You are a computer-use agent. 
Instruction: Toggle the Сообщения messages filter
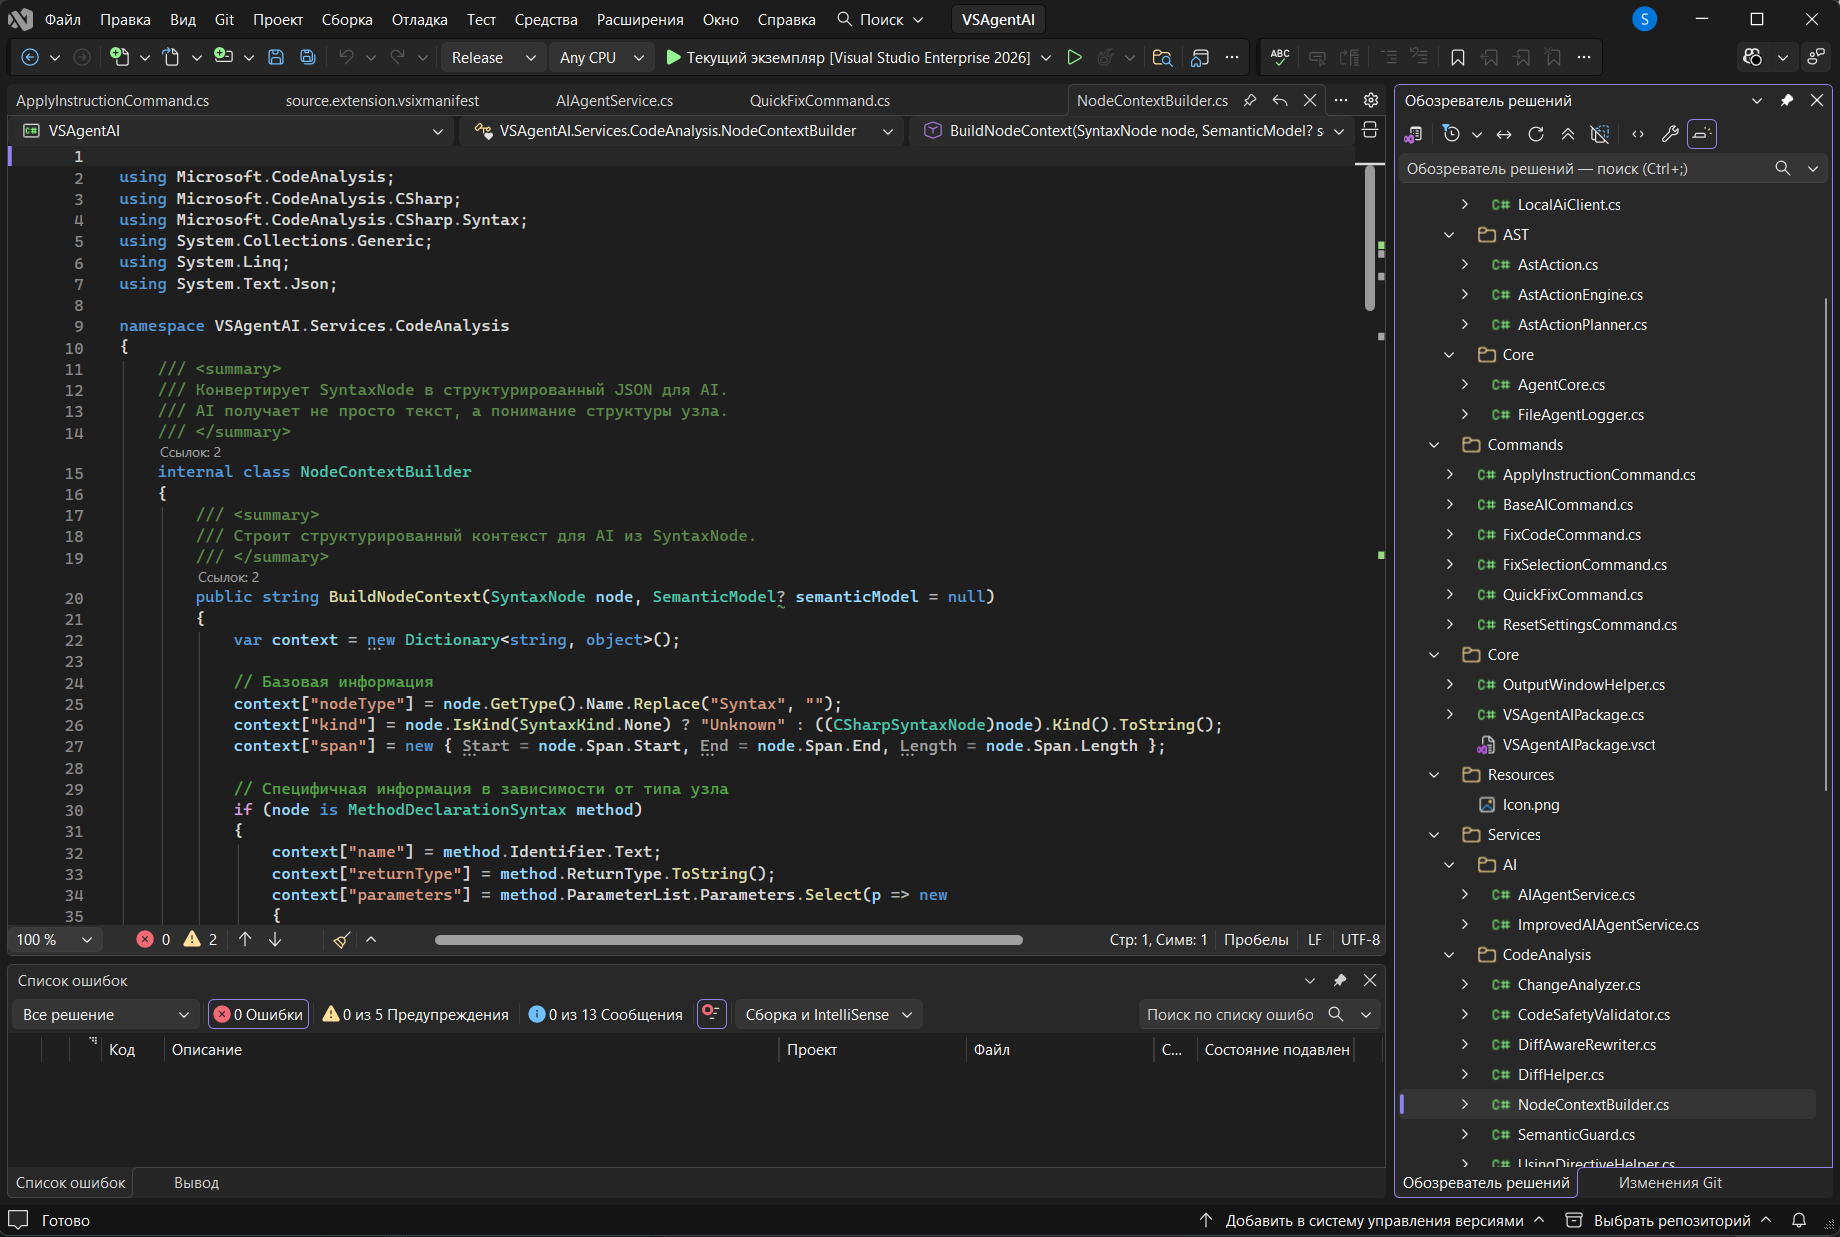[x=606, y=1015]
